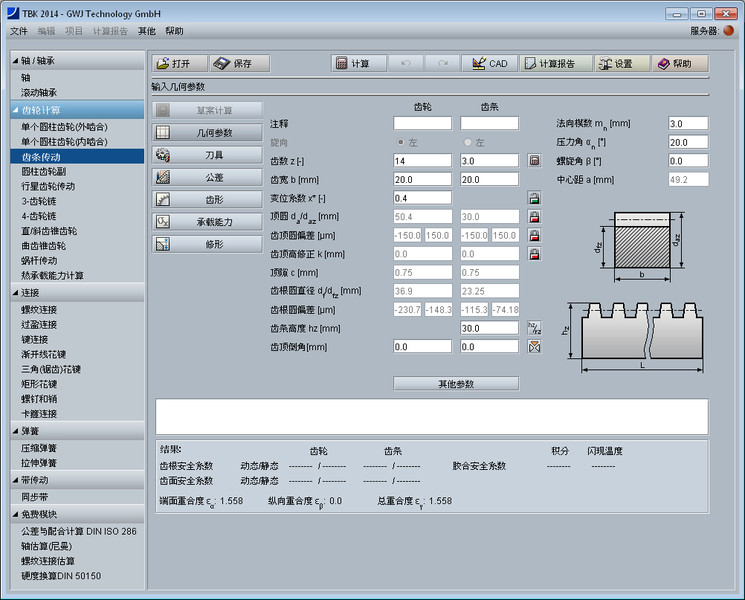This screenshot has height=600, width=745.
Task: Switch to the 承载能力 input page
Action: (208, 221)
